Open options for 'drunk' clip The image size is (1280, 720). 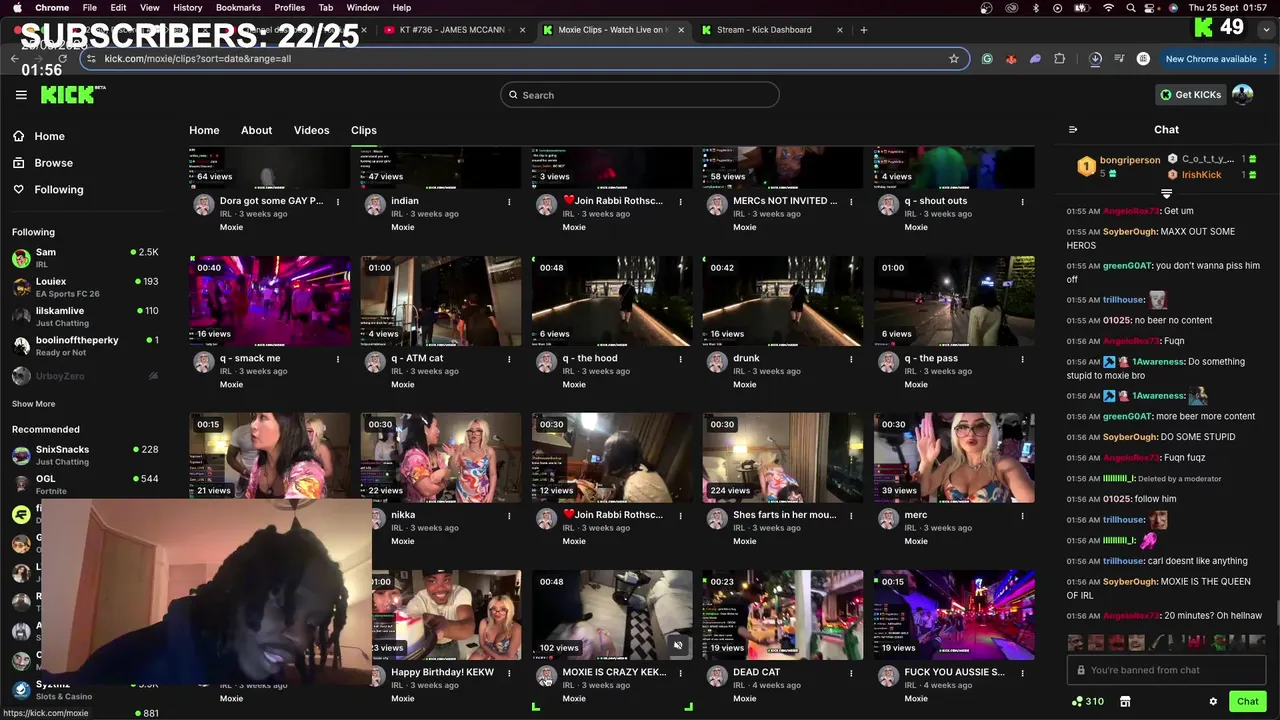[851, 359]
